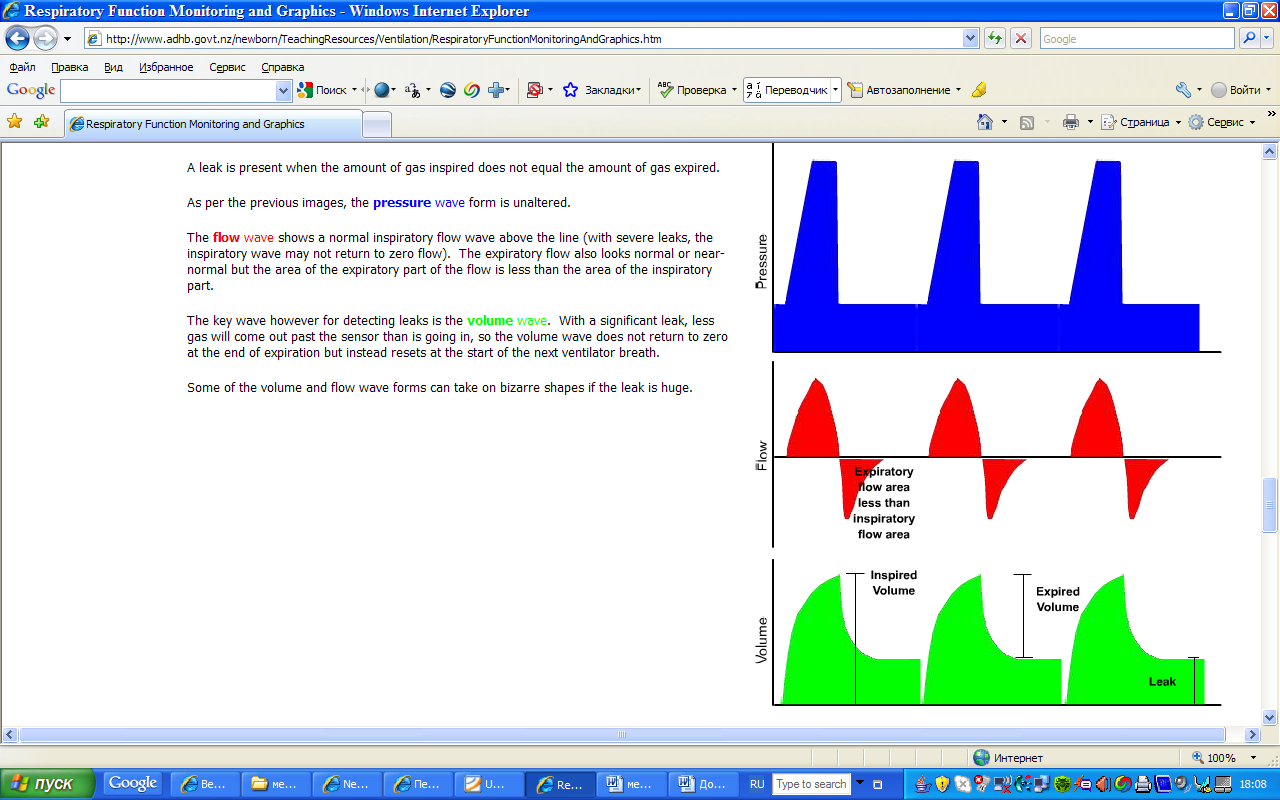Image resolution: width=1280 pixels, height=800 pixels.
Task: Open the Вид menu
Action: tap(113, 67)
